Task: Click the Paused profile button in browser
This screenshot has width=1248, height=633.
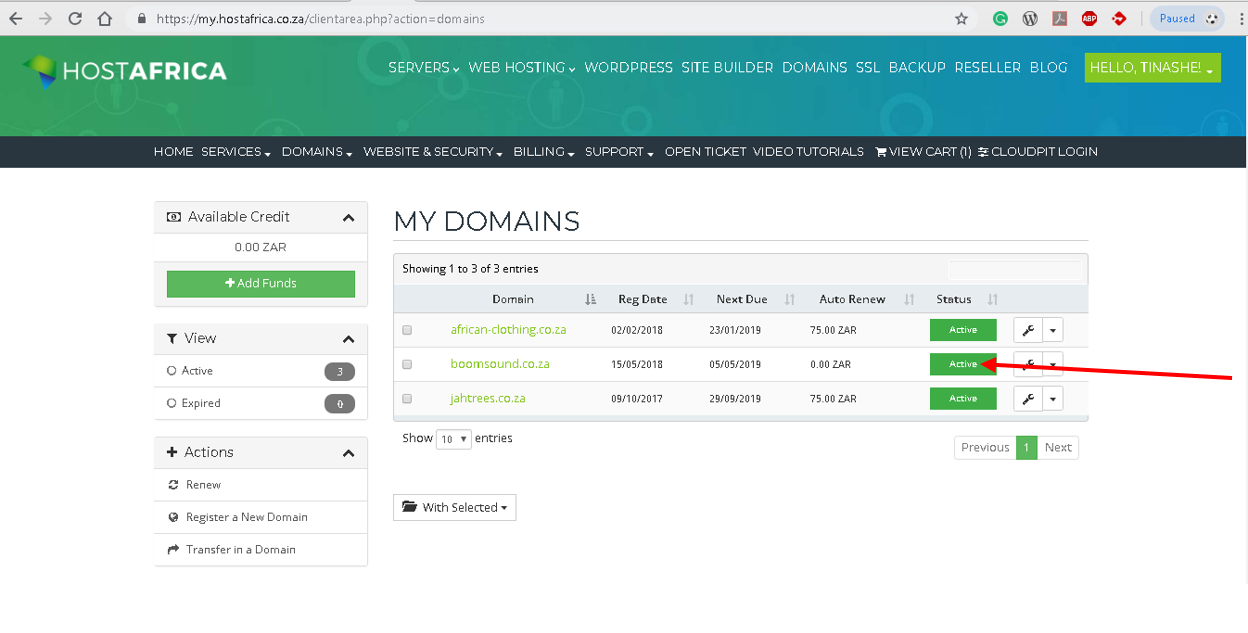Action: (x=1187, y=18)
